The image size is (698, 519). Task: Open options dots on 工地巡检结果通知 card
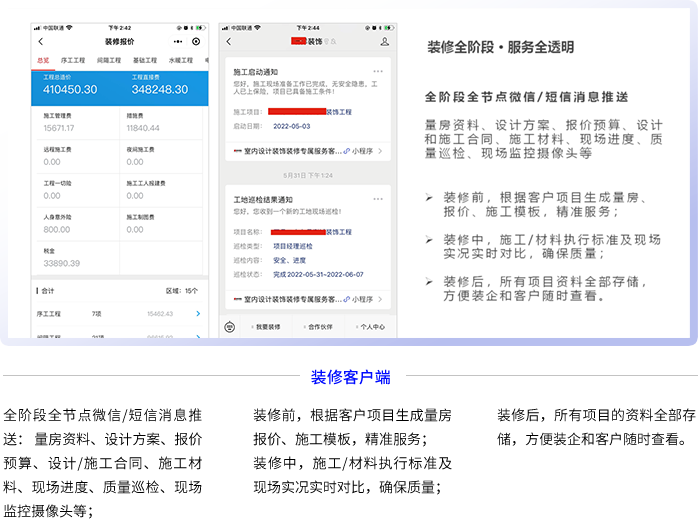pyautogui.click(x=377, y=199)
